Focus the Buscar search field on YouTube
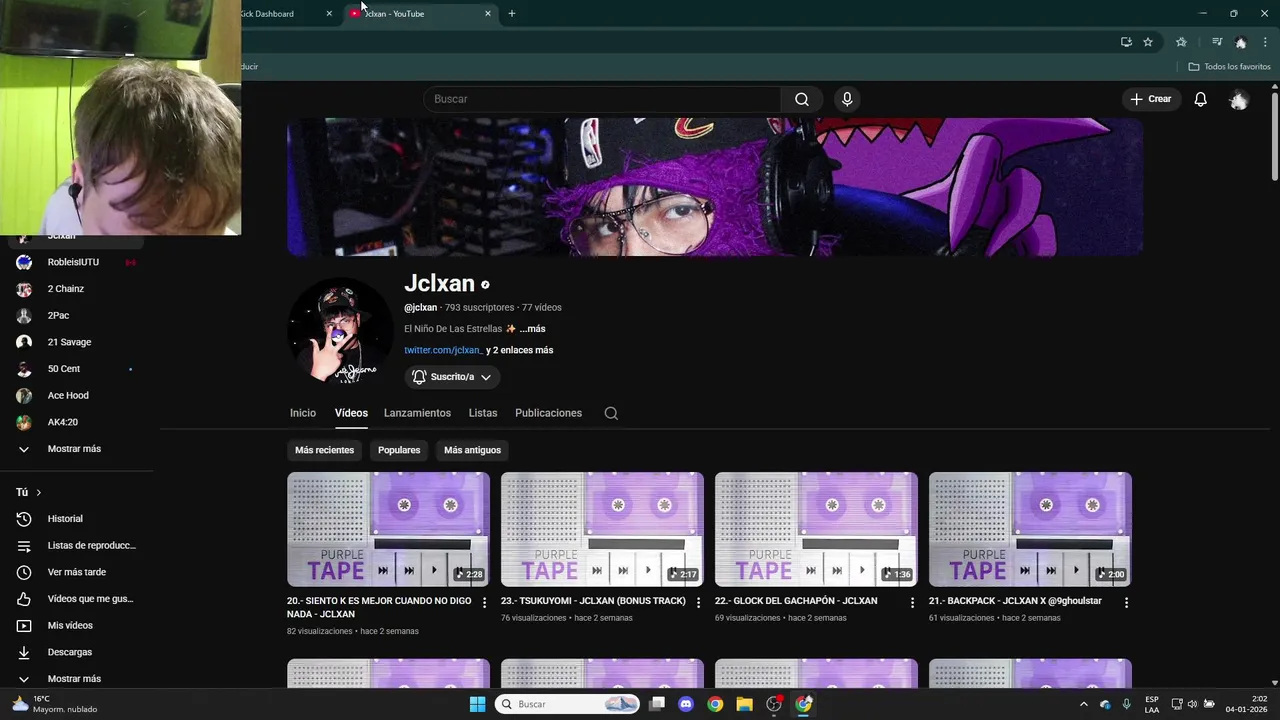The image size is (1280, 720). 603,99
